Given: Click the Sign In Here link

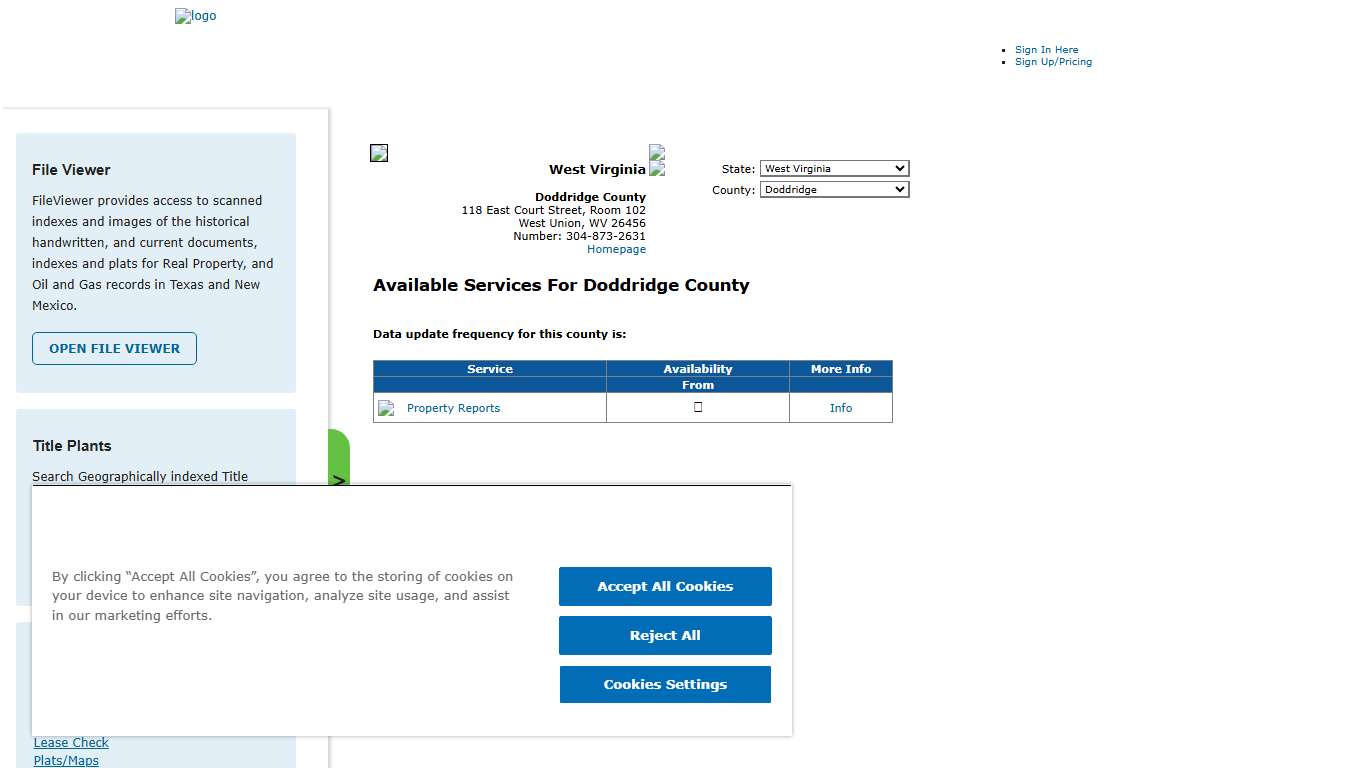Looking at the screenshot, I should (1046, 49).
